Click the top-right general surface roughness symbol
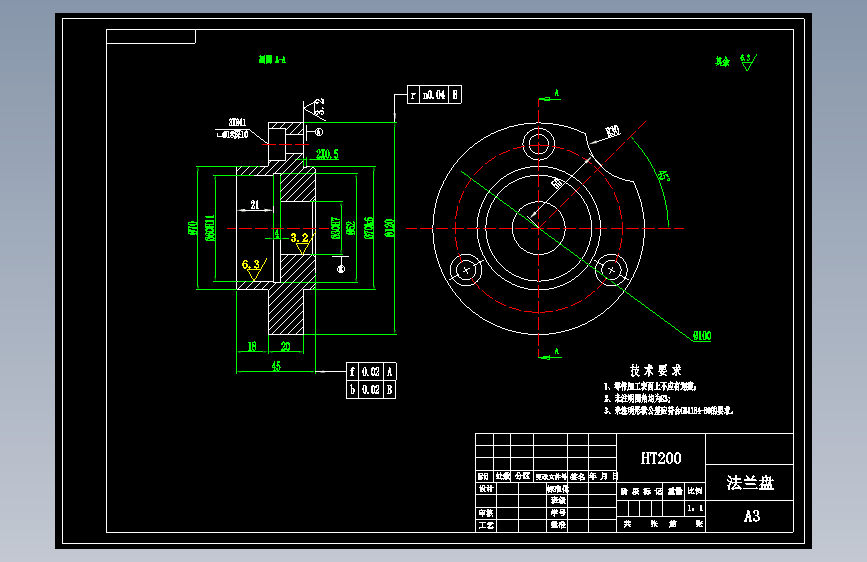Screen dimensions: 867x562 click(x=749, y=62)
